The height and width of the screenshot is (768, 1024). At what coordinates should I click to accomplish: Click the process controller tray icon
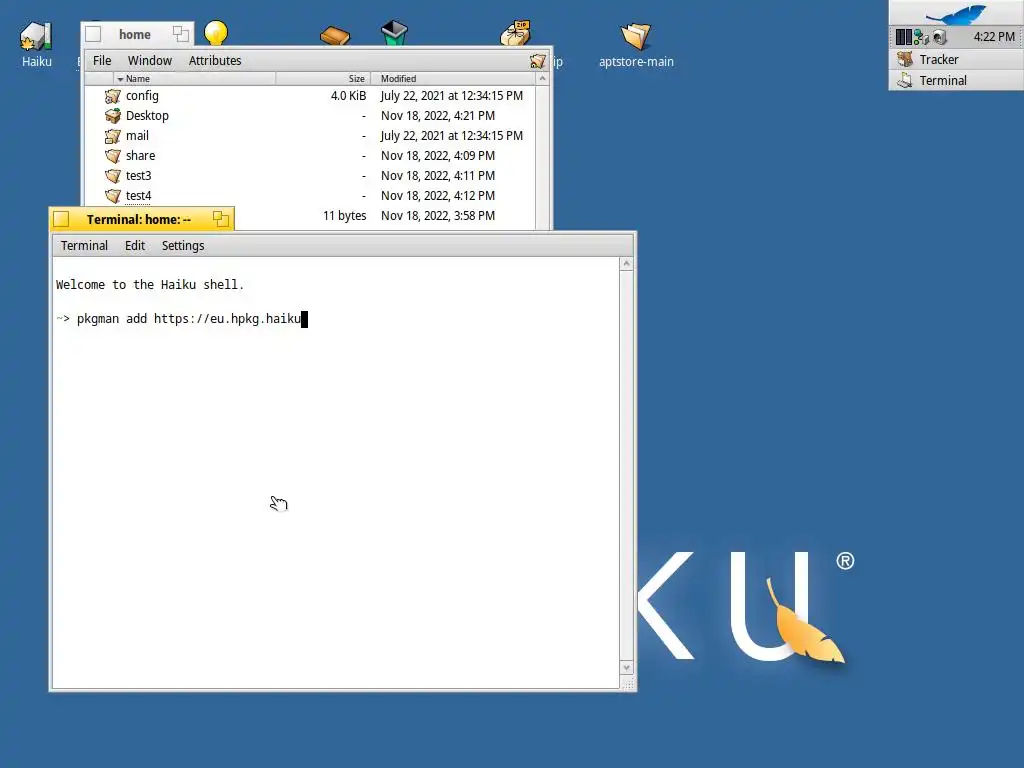tap(903, 37)
